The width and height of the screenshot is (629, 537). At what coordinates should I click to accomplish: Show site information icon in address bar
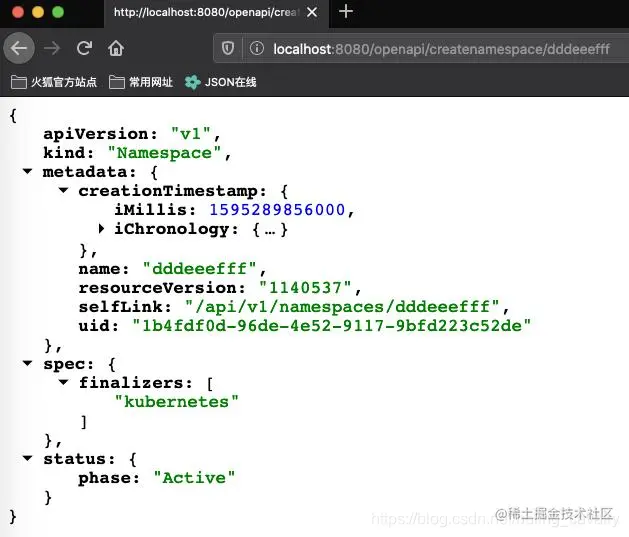[257, 49]
